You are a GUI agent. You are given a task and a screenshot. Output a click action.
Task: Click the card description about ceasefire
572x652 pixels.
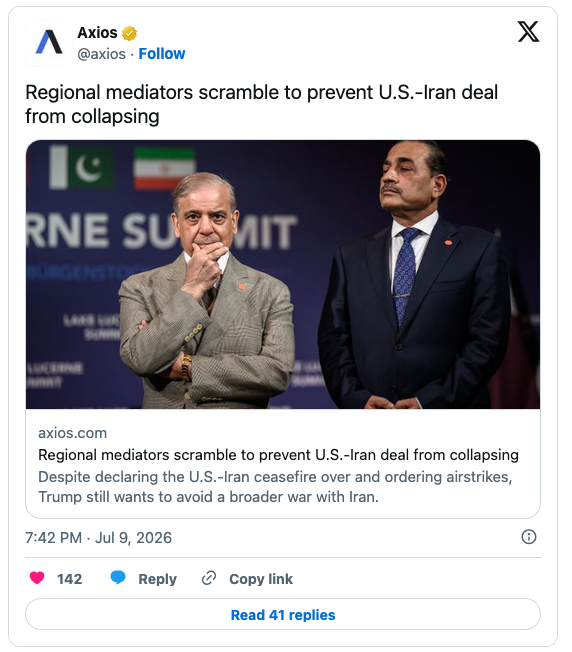275,487
